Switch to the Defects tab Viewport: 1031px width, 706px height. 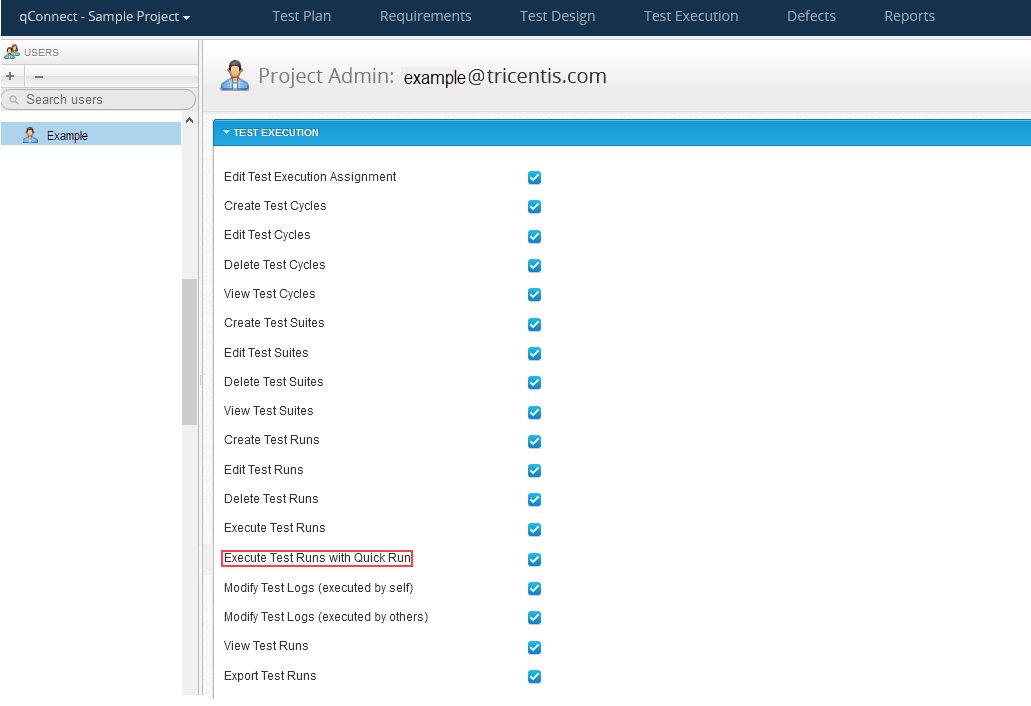point(811,16)
